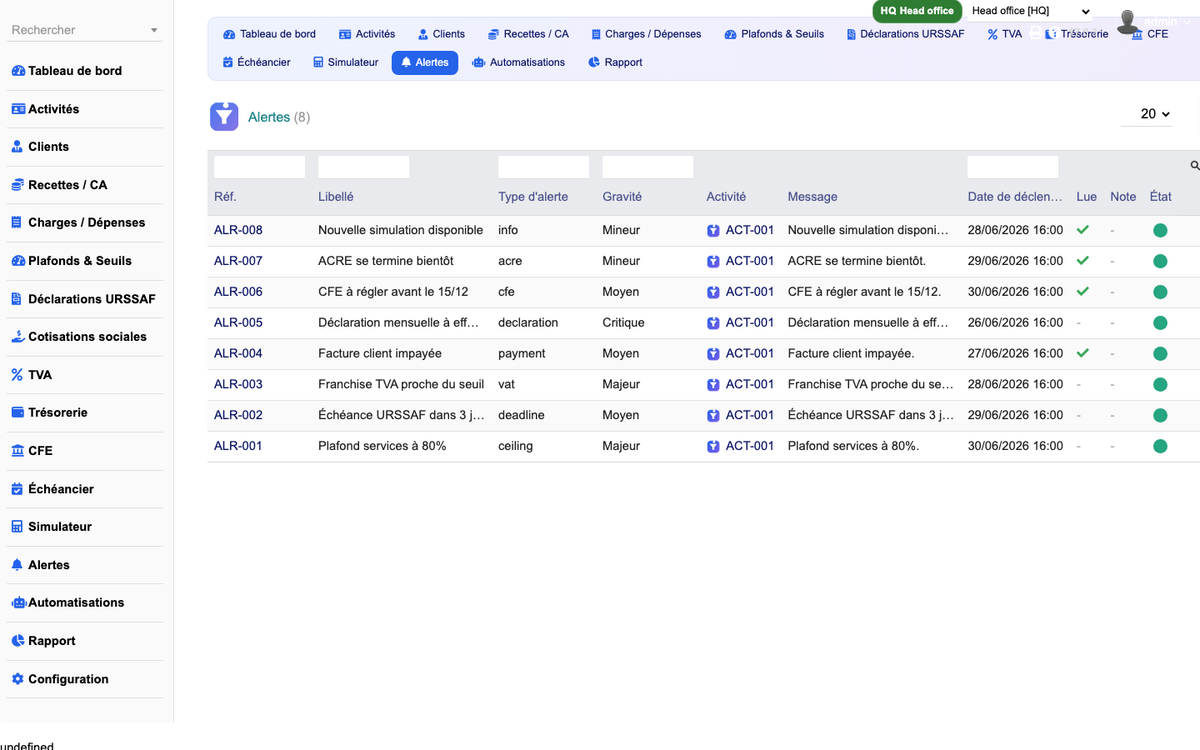Click the calculator icon in sidebar Simulateur
This screenshot has width=1200, height=750.
pyautogui.click(x=17, y=527)
